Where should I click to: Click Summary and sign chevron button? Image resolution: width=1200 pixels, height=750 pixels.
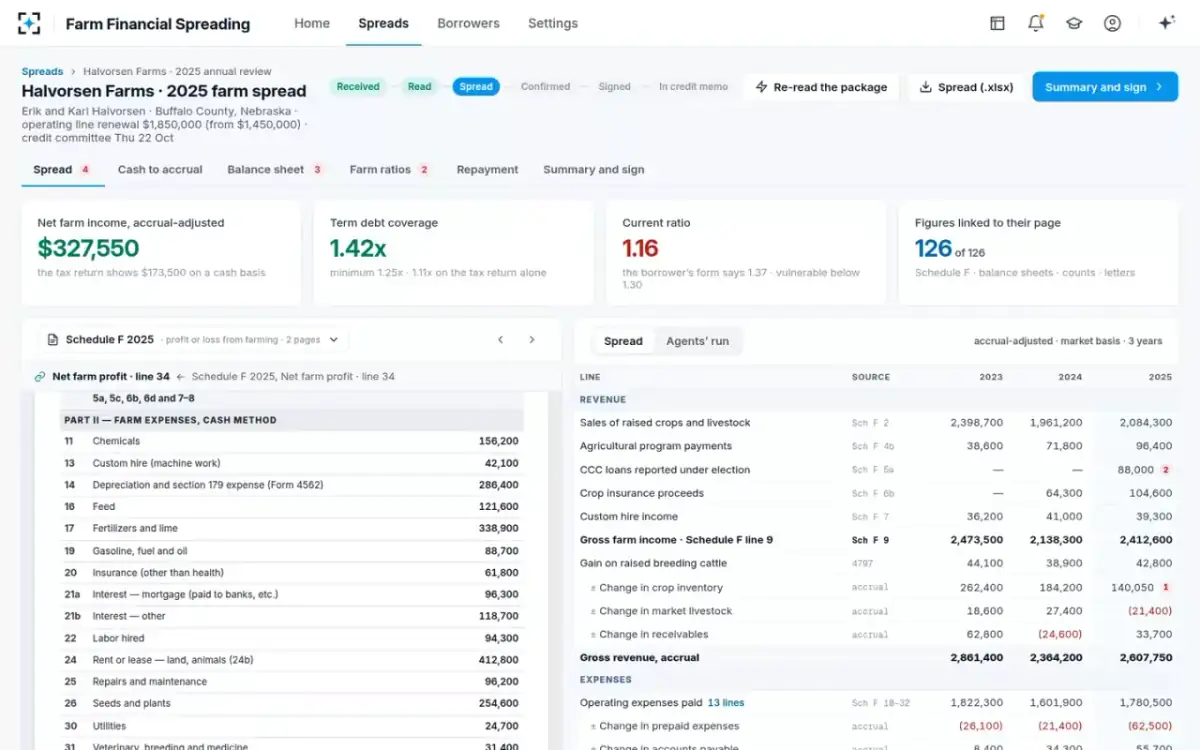coord(1105,87)
